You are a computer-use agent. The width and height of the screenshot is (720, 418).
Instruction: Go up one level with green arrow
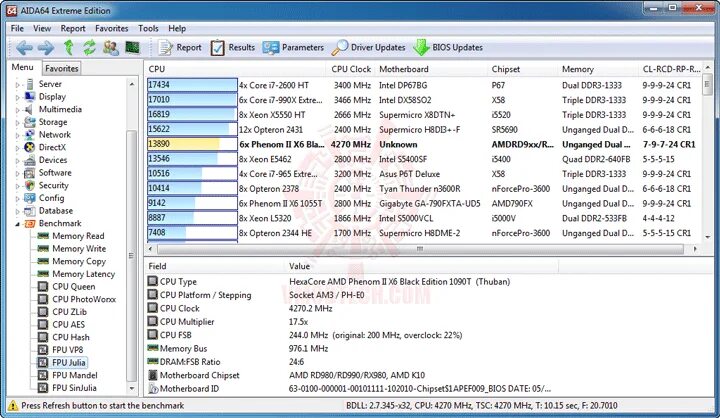tap(68, 47)
